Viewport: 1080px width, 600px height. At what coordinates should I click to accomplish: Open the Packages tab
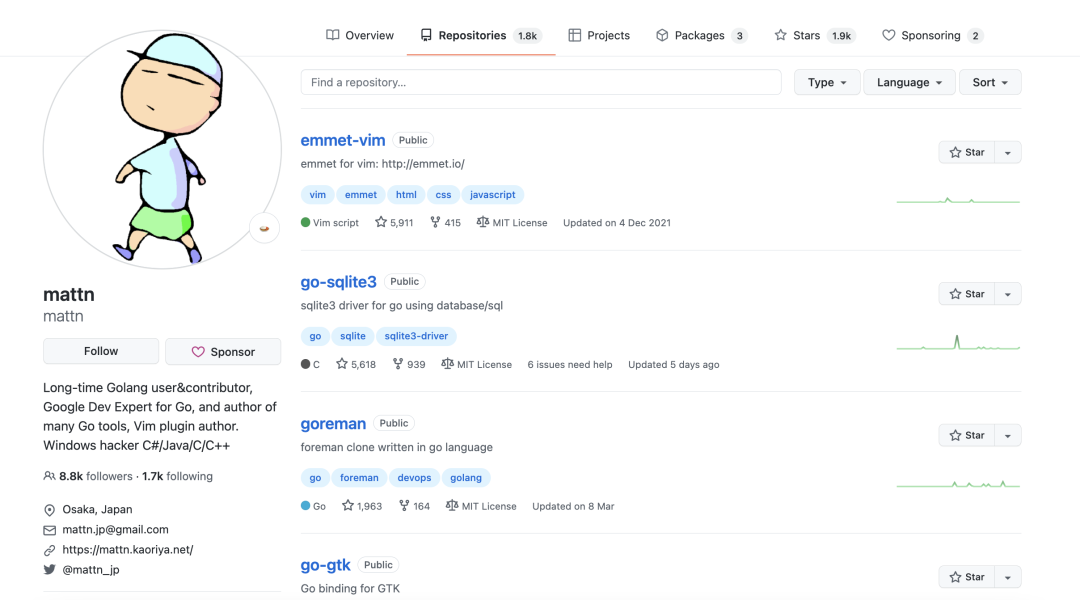tap(701, 35)
